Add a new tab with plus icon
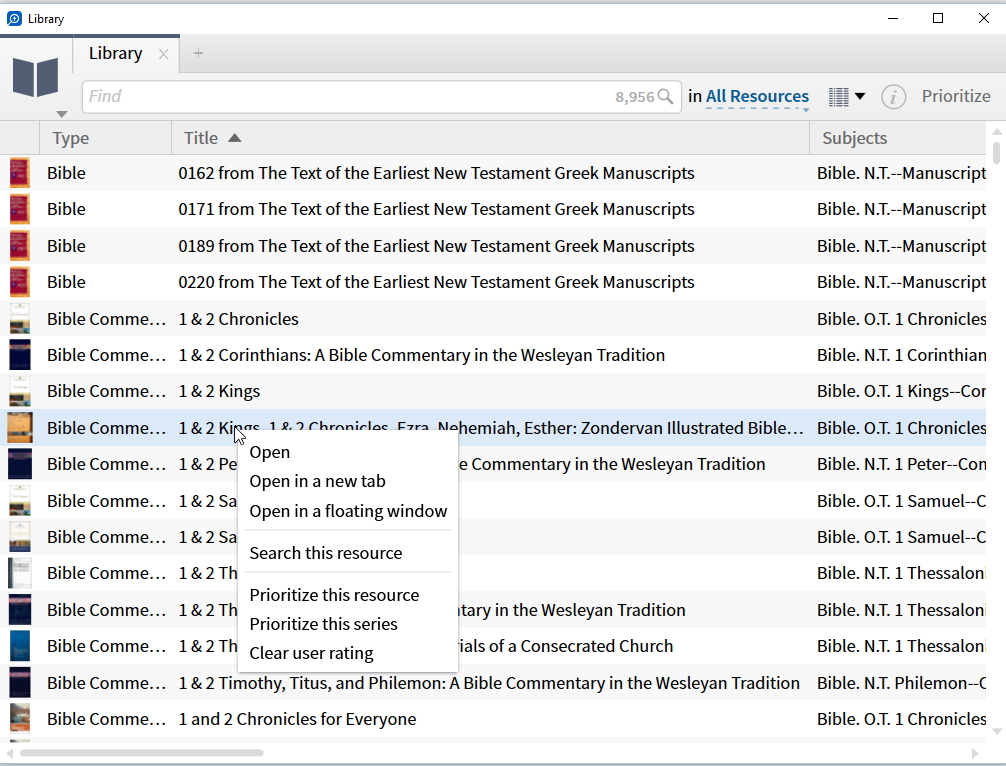This screenshot has height=766, width=1006. (198, 54)
